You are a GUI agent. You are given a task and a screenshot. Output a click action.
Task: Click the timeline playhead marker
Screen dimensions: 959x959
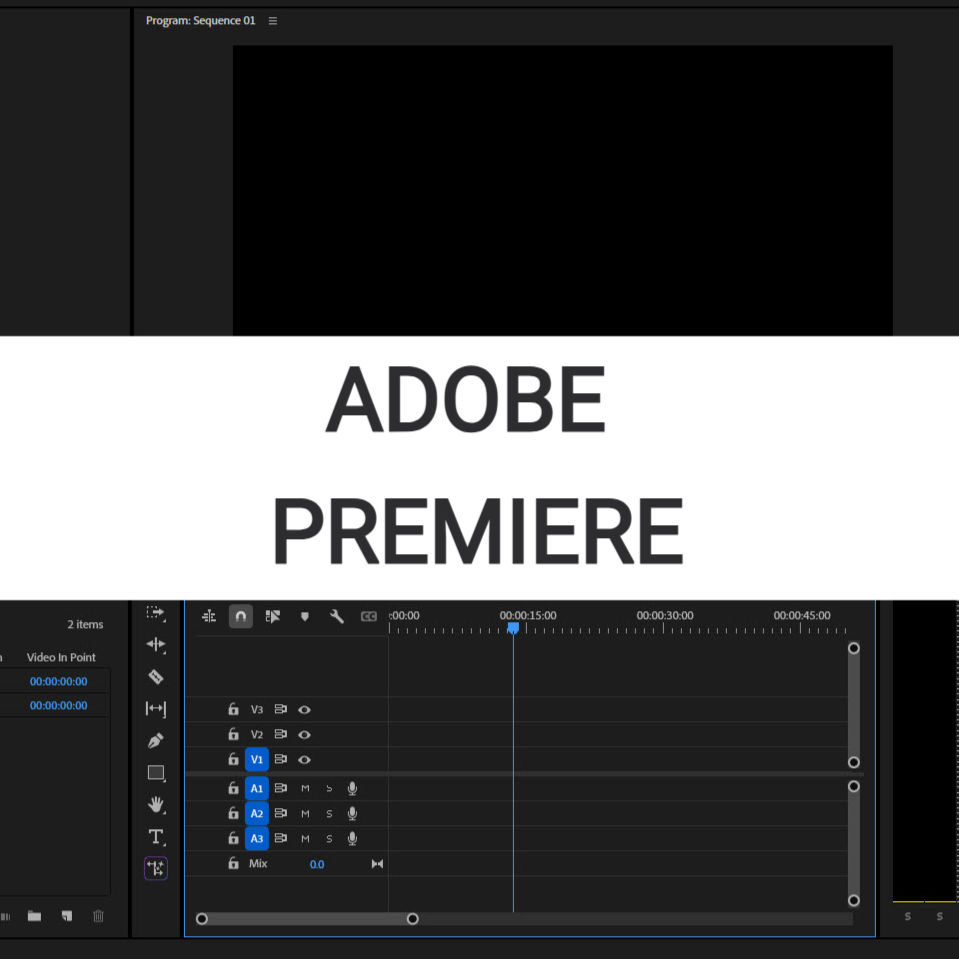[x=513, y=628]
